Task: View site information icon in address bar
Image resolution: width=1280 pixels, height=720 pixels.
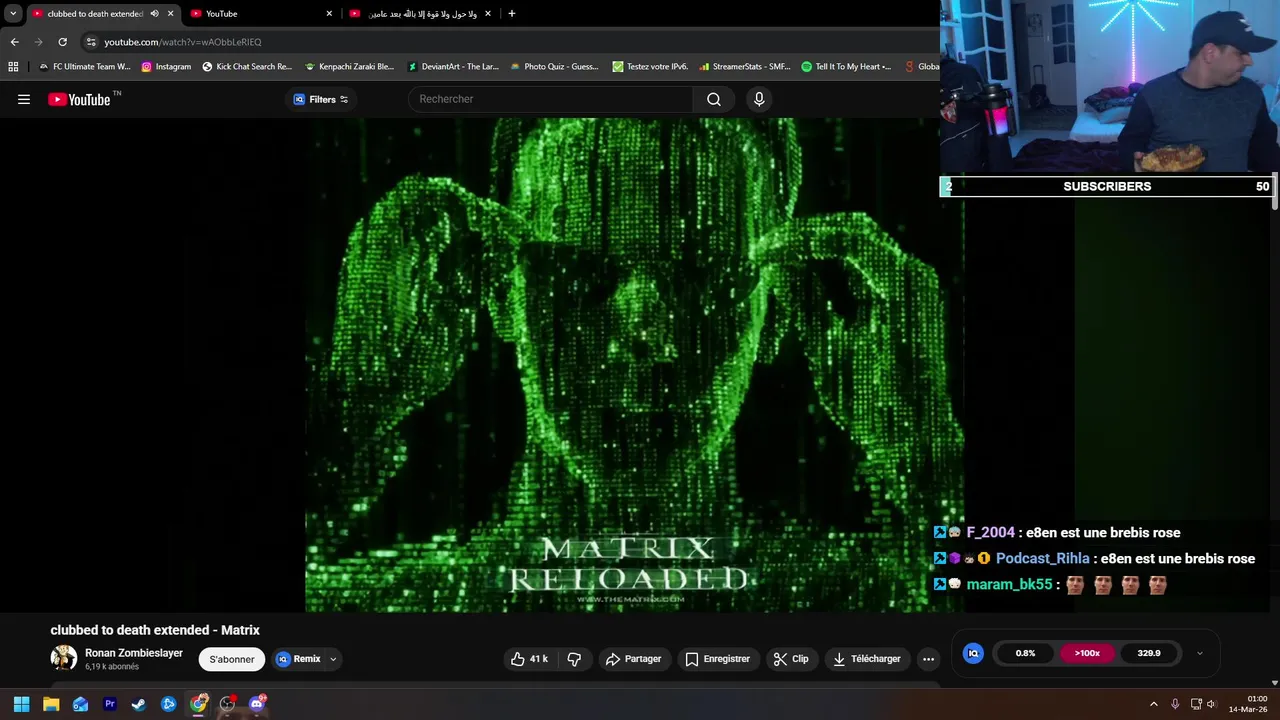Action: tap(91, 42)
